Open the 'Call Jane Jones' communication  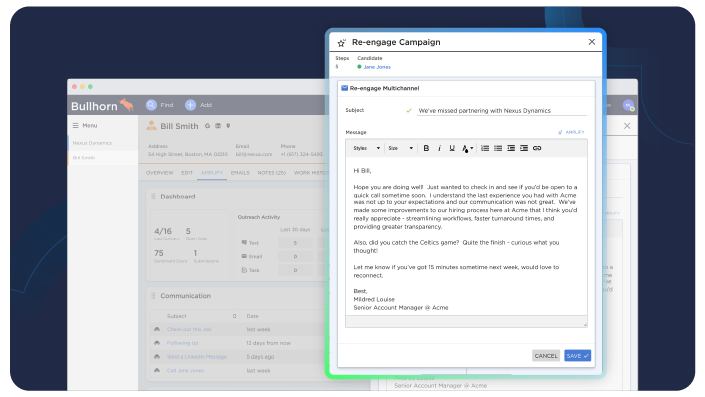point(185,371)
